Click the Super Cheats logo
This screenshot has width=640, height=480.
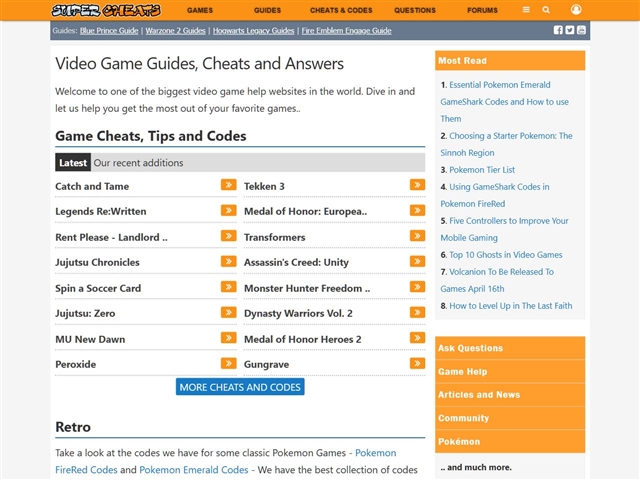[x=106, y=10]
